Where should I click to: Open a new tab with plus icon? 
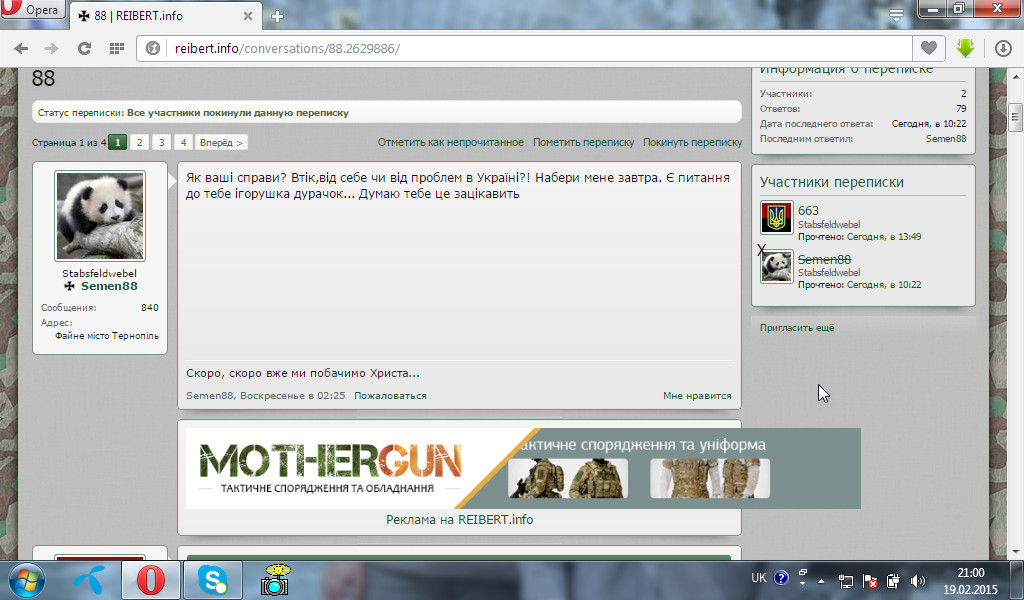click(x=277, y=16)
